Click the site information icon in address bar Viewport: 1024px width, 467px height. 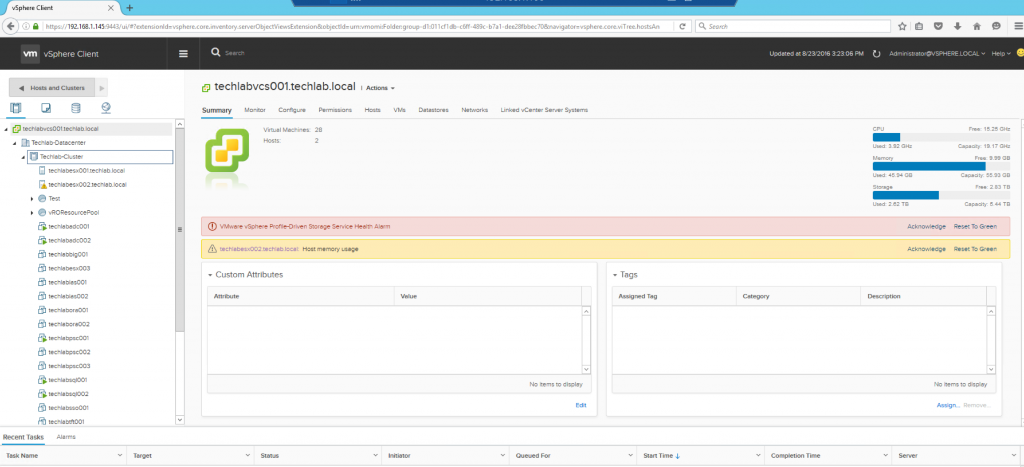tap(27, 27)
